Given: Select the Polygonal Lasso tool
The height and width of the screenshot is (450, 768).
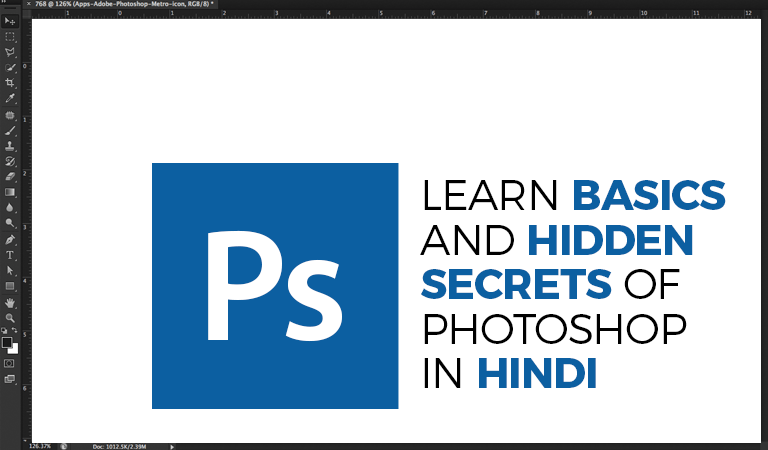Looking at the screenshot, I should tap(9, 52).
